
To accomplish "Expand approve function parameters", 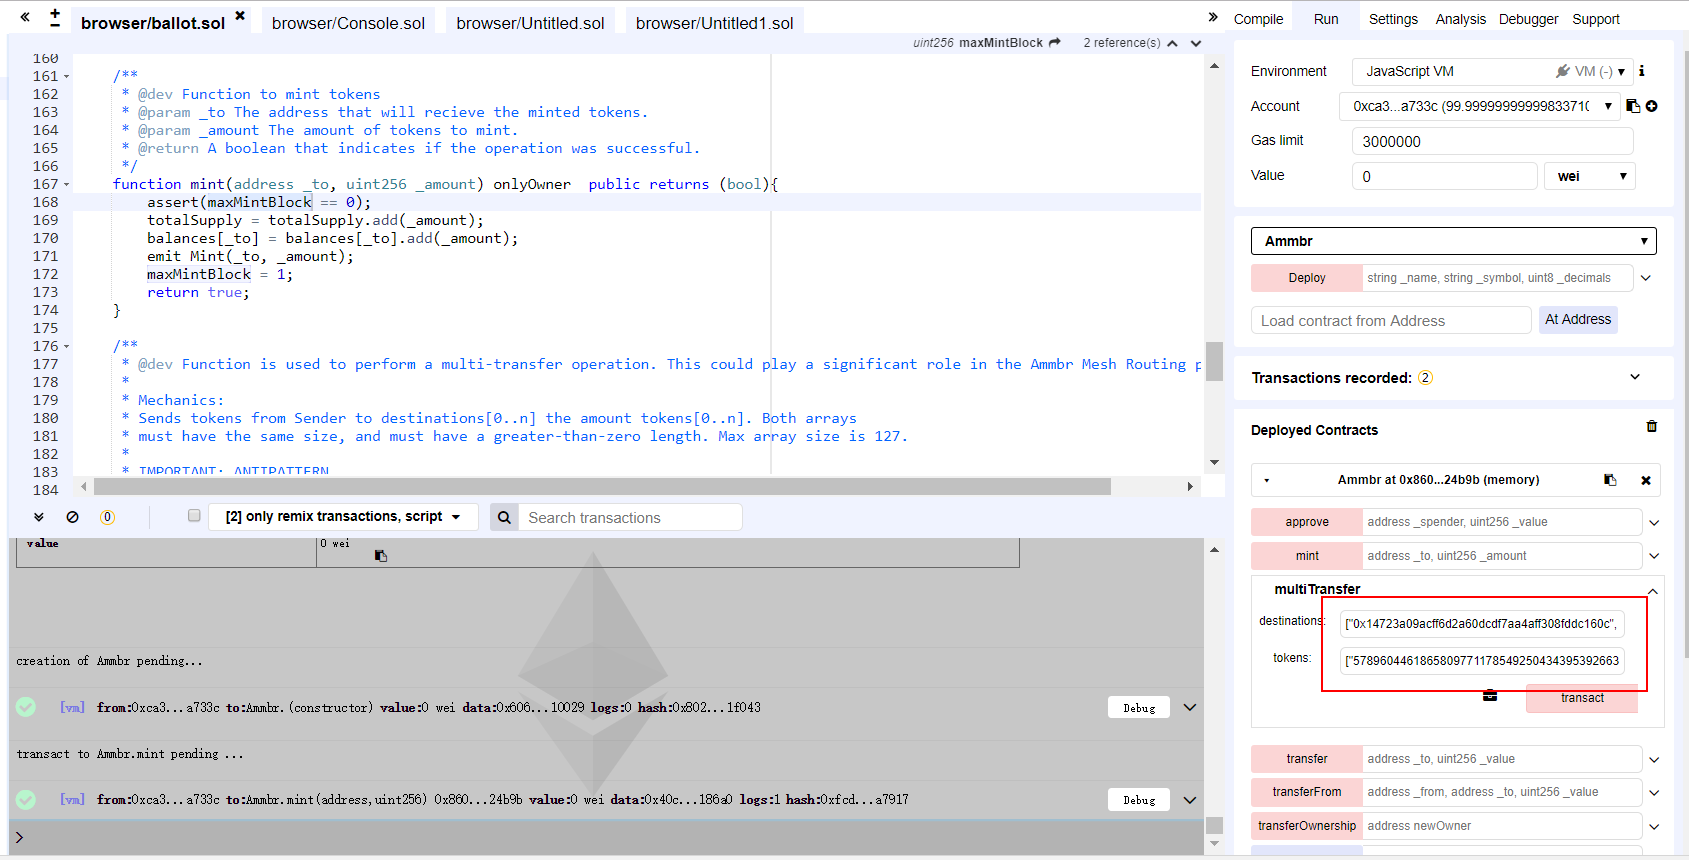I will 1654,523.
